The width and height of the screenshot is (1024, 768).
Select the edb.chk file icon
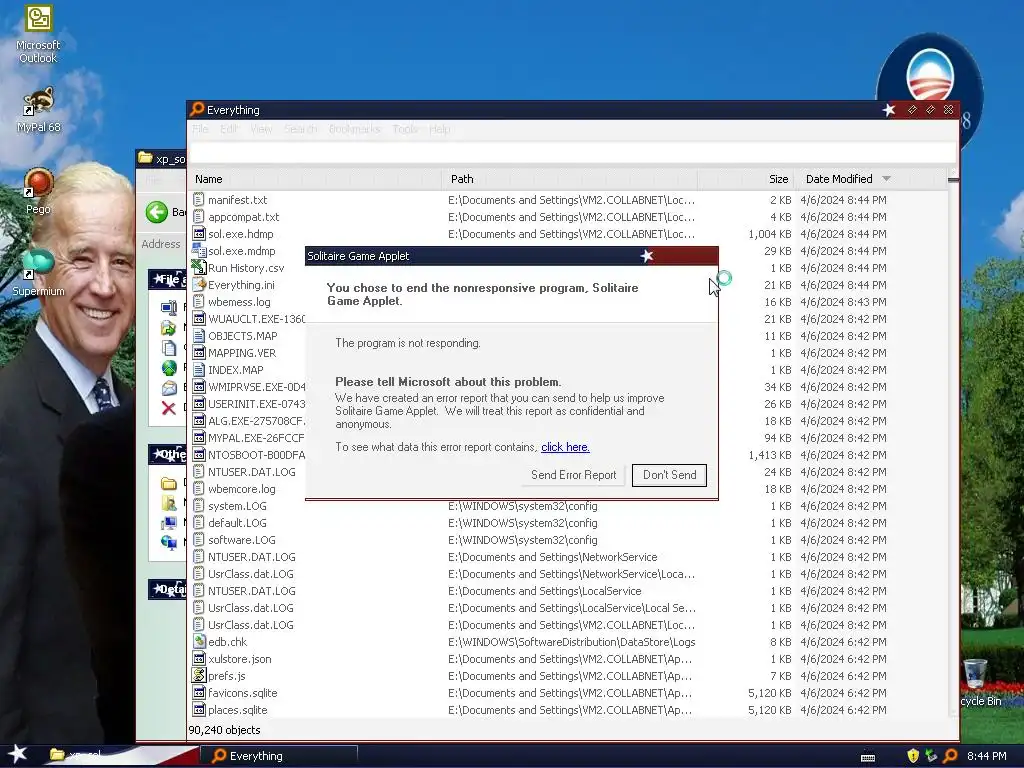pos(199,642)
